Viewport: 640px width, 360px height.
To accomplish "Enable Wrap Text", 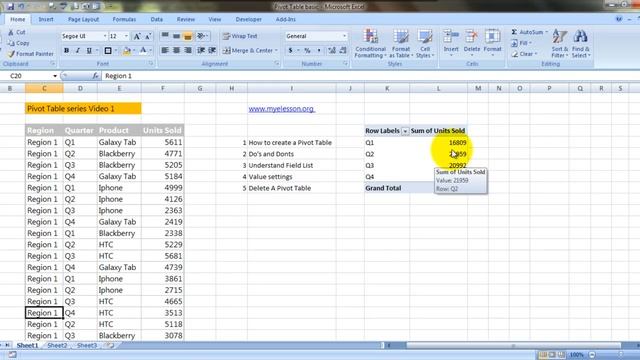I will [x=240, y=36].
